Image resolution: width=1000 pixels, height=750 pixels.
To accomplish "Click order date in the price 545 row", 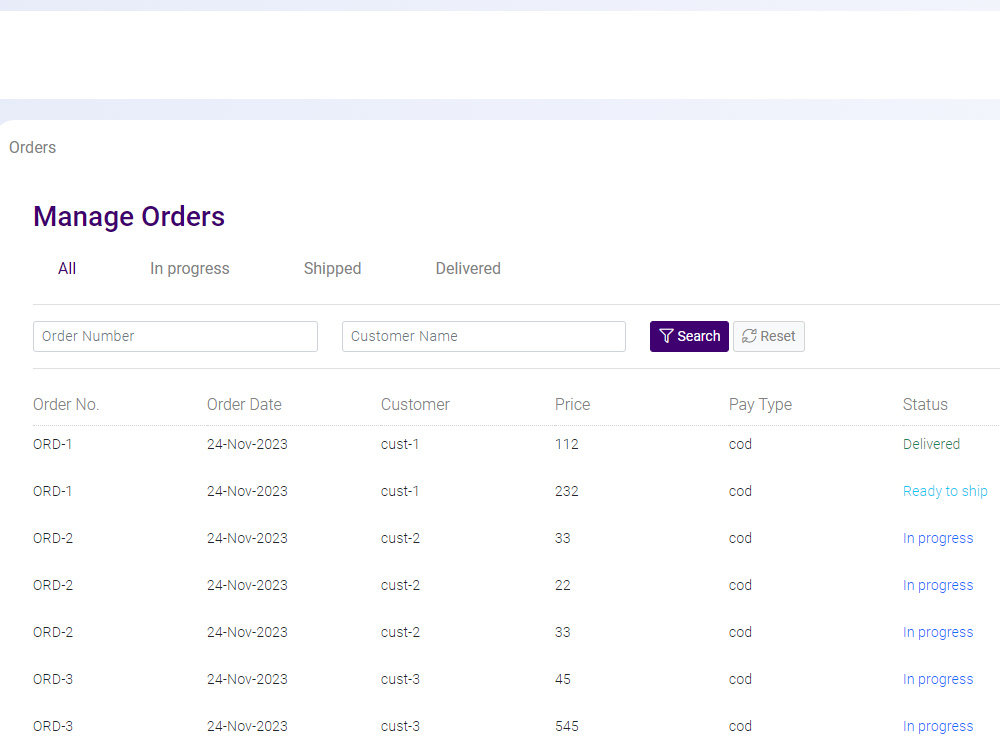I will click(x=247, y=726).
